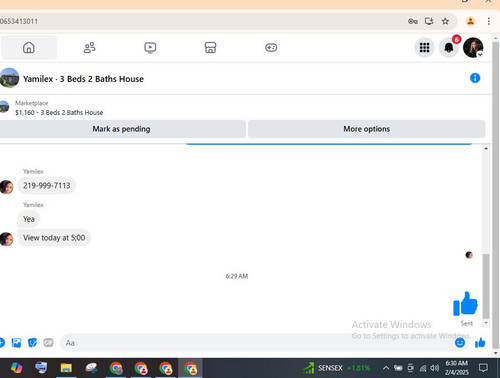Viewport: 500px width, 378px height.
Task: Open the Windows notification center
Action: pos(483,368)
